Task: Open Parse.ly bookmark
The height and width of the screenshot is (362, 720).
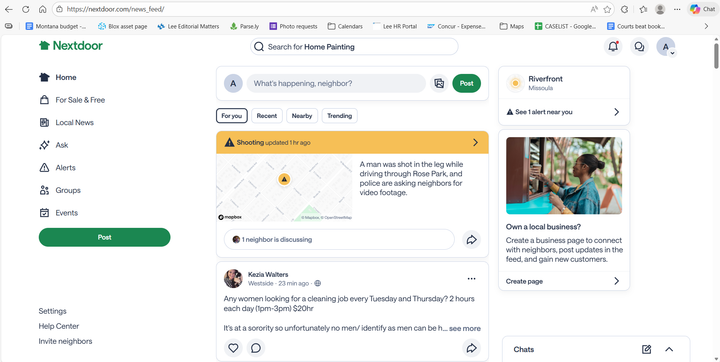Action: (x=245, y=26)
